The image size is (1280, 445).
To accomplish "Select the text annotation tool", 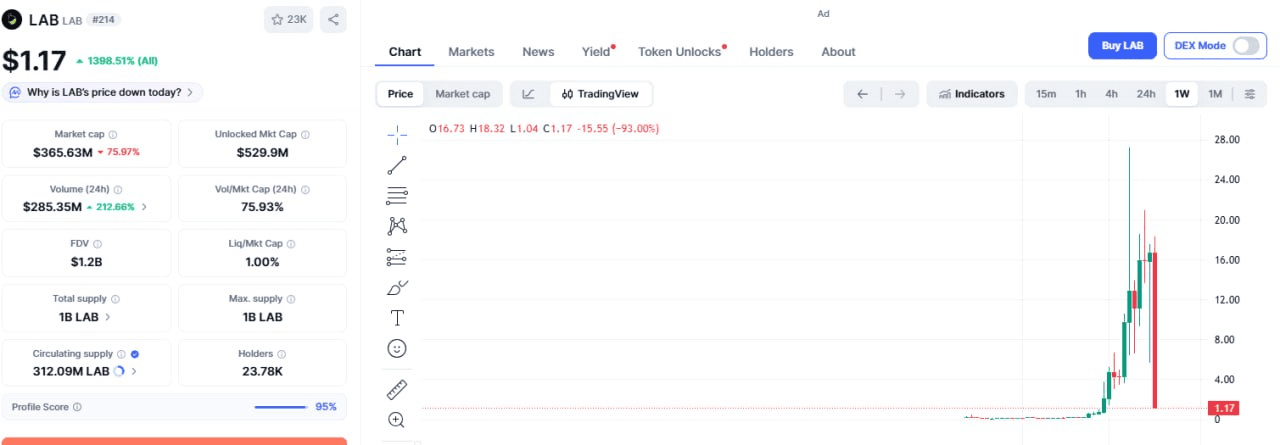I will tap(397, 318).
